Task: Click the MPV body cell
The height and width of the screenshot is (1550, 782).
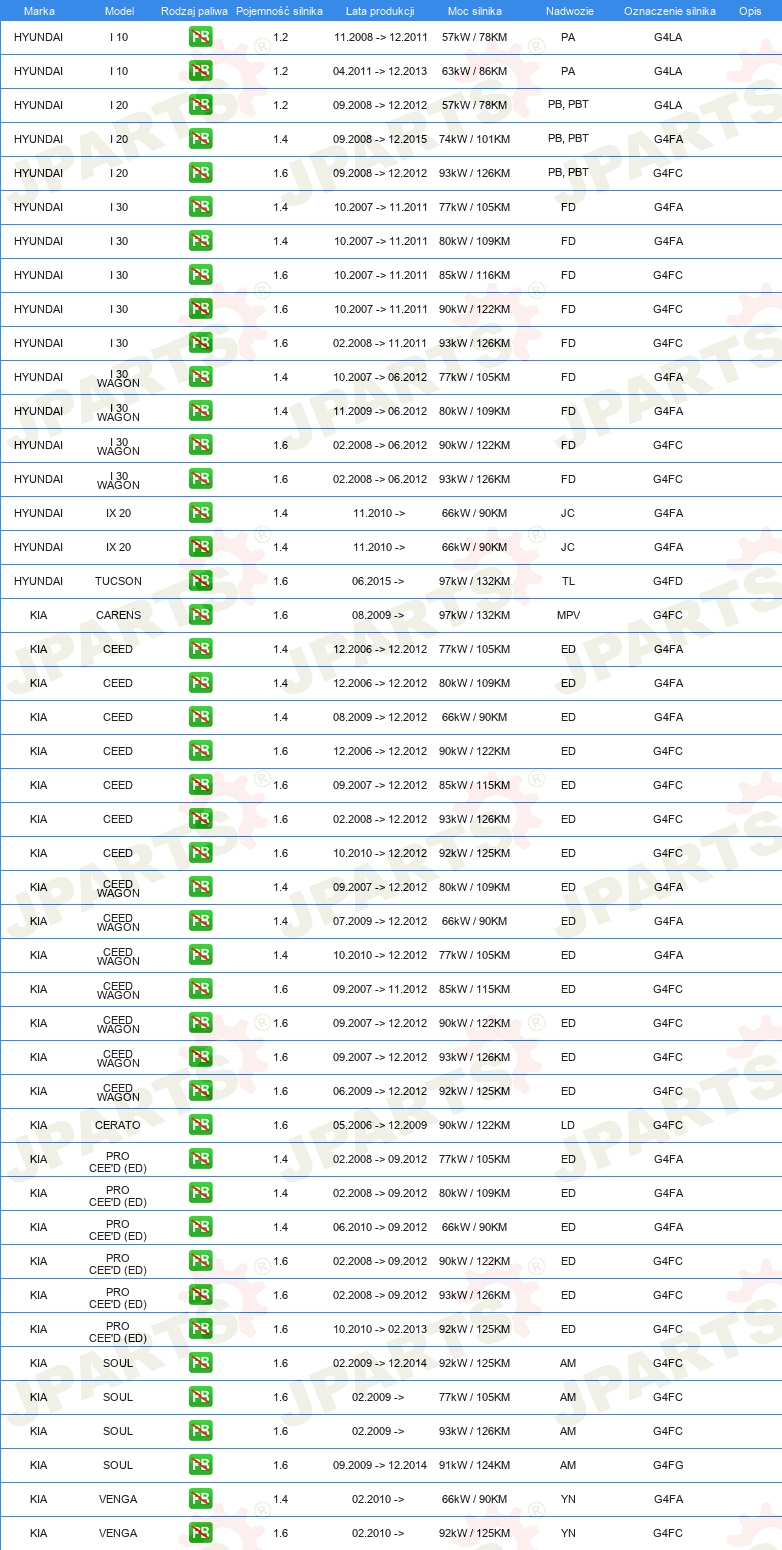Action: click(568, 615)
